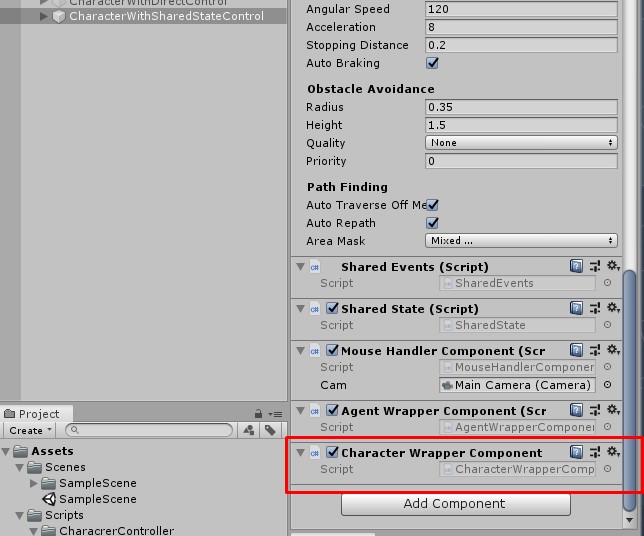
Task: Click Search by Type in Project panel
Action: click(248, 430)
